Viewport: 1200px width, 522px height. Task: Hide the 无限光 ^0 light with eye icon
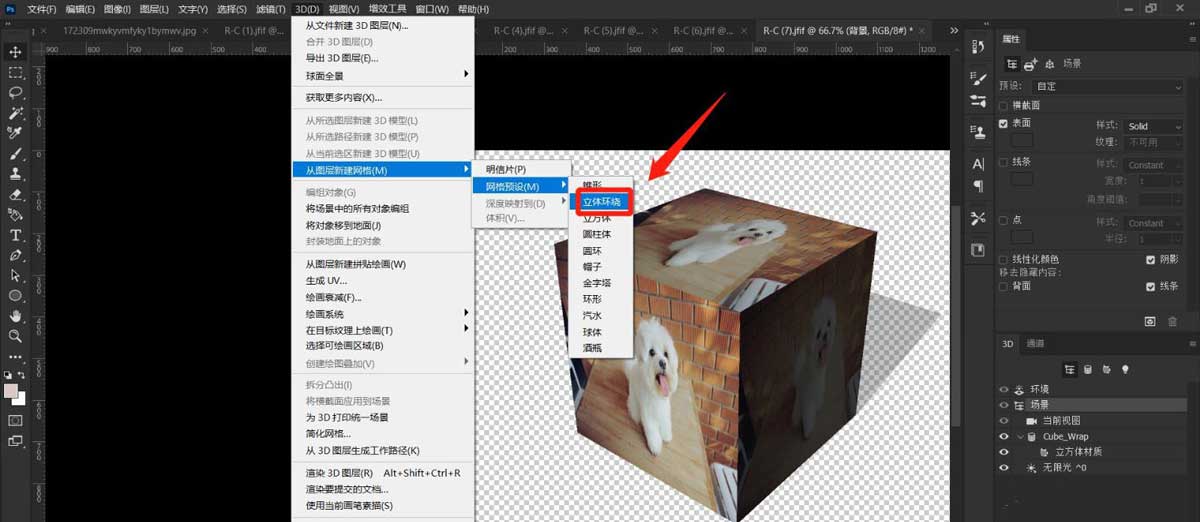1004,468
